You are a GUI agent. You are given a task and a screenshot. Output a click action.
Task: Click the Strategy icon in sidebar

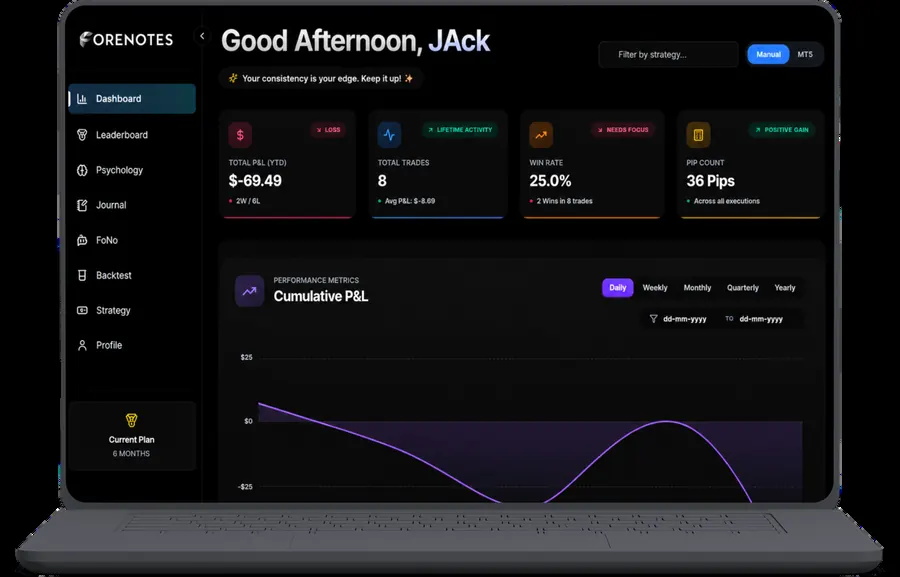pos(82,310)
